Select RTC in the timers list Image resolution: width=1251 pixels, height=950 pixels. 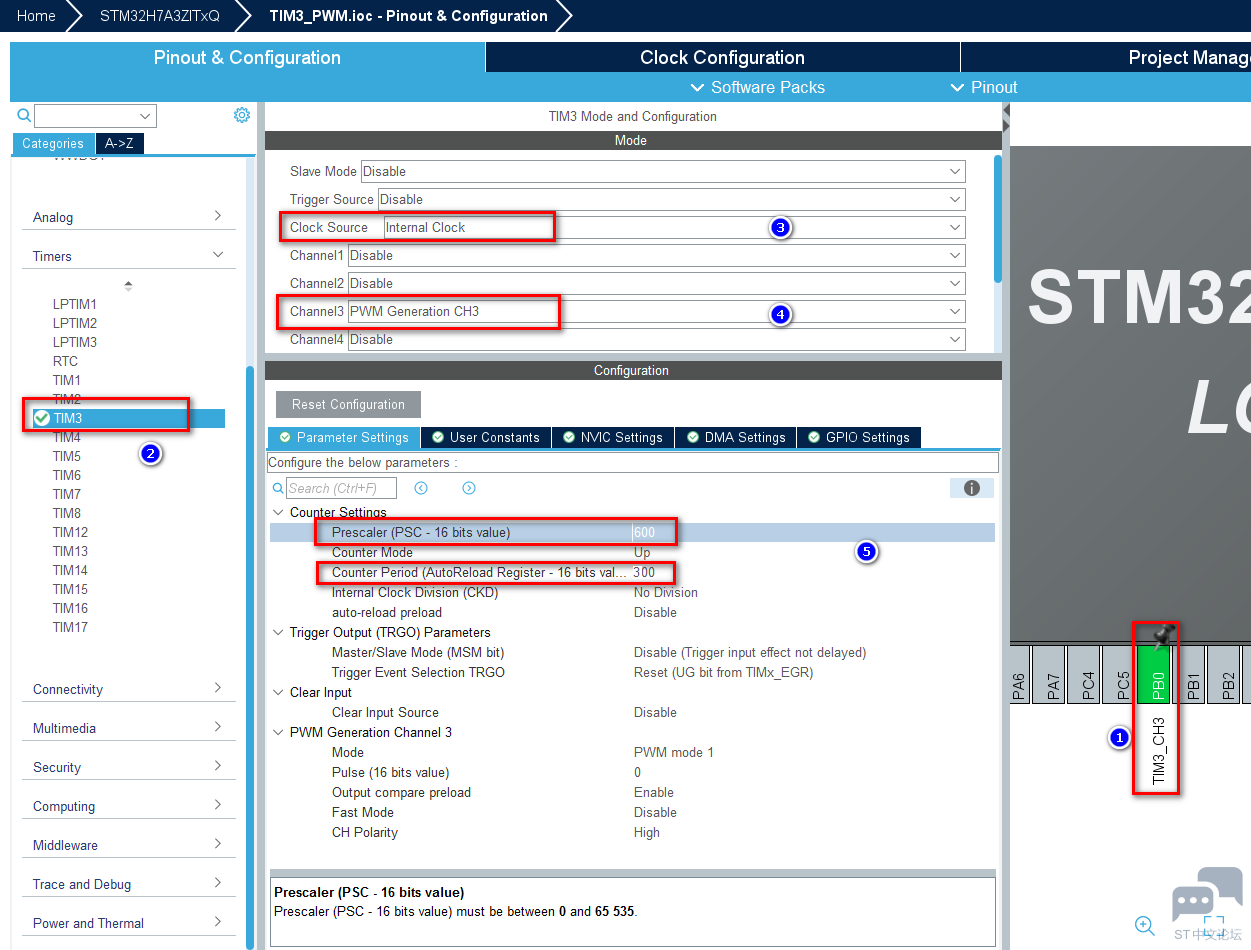coord(65,361)
